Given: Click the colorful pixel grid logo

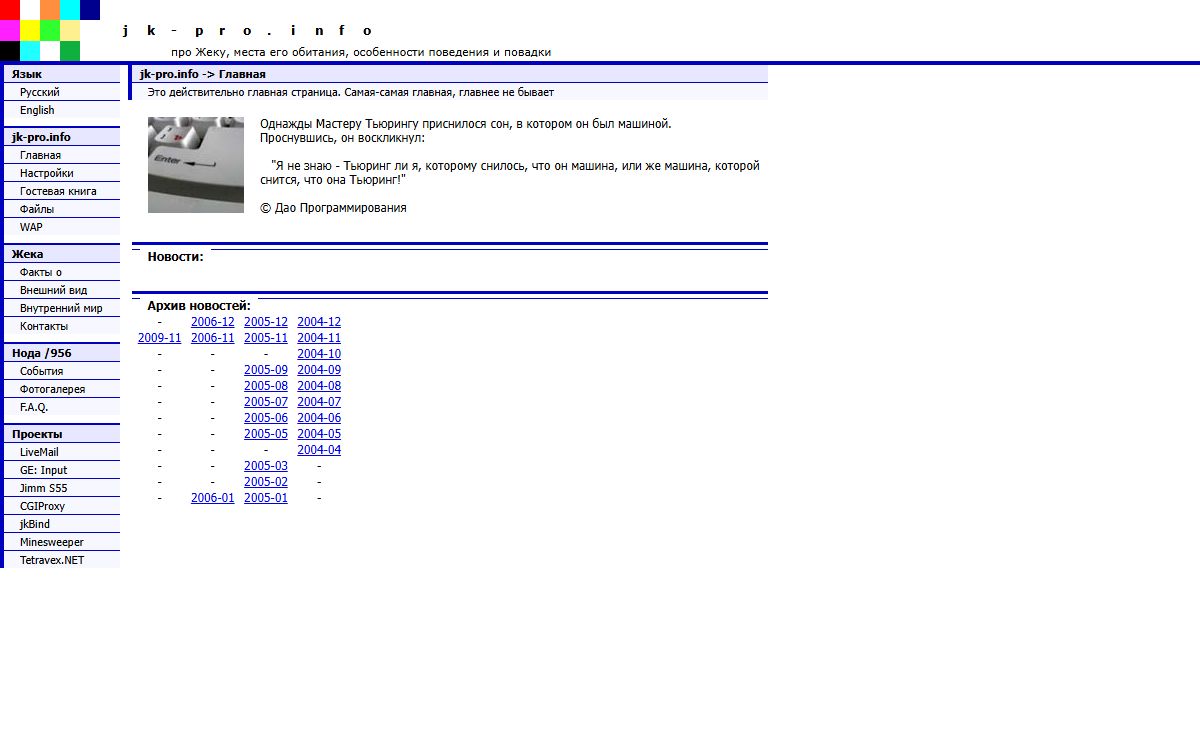Looking at the screenshot, I should 49,31.
